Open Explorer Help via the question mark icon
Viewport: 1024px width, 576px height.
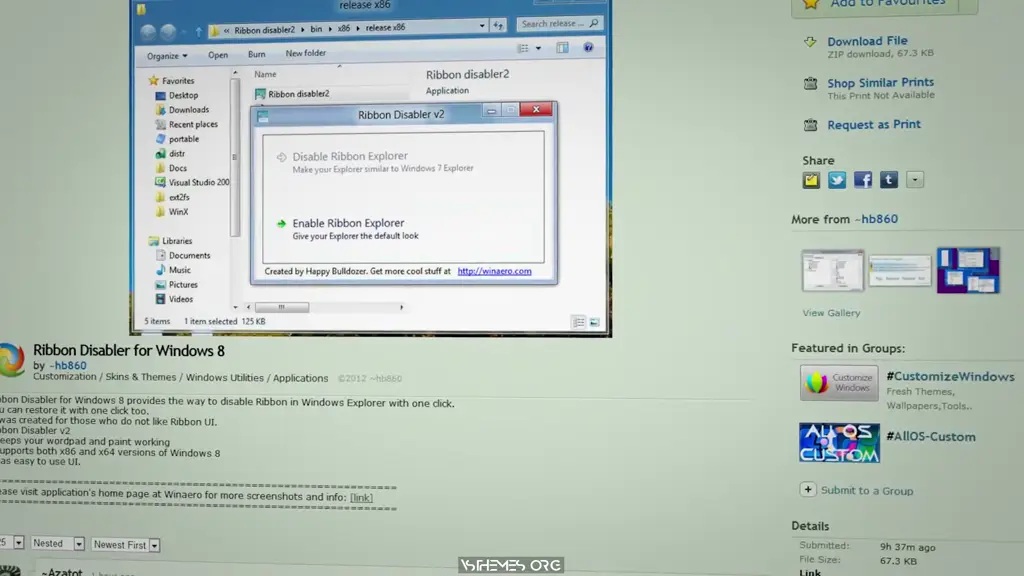[588, 47]
